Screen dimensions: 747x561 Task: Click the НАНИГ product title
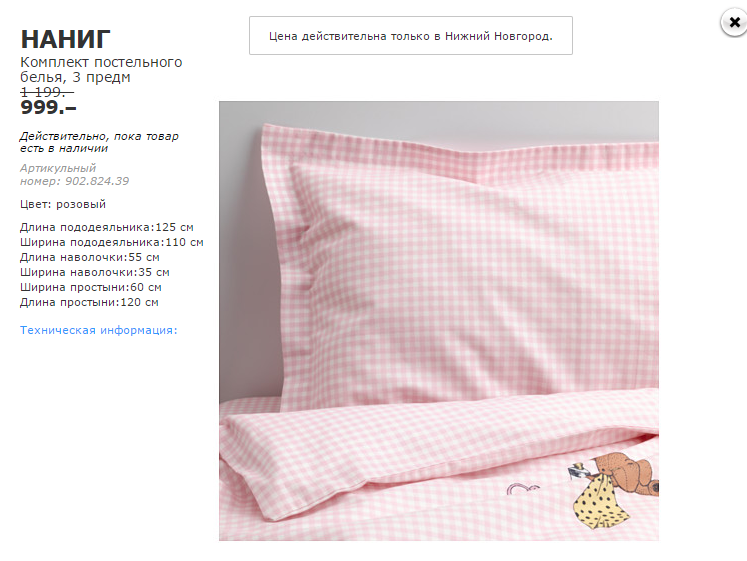[65, 39]
